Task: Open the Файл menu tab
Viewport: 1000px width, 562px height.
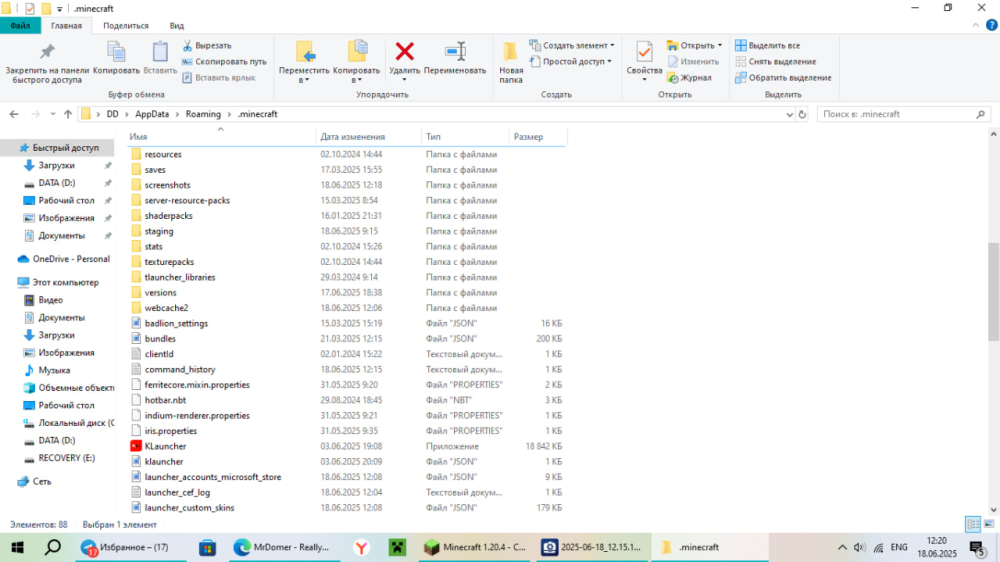Action: [x=20, y=26]
